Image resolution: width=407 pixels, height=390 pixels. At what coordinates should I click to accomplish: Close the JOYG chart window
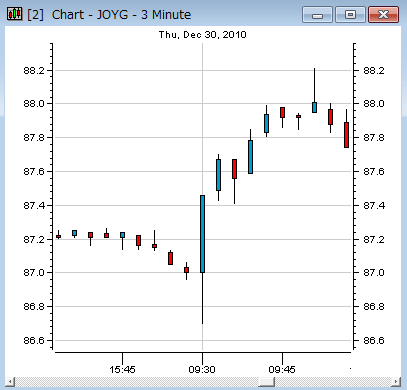pyautogui.click(x=383, y=15)
